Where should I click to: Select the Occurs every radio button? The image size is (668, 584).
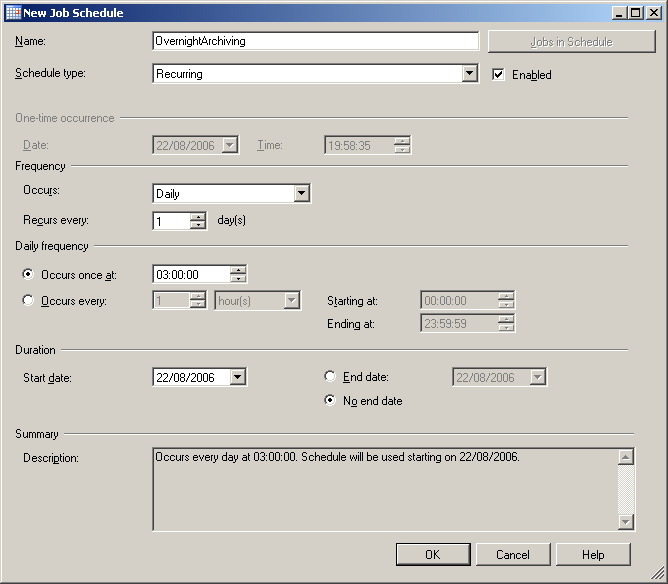[28, 300]
